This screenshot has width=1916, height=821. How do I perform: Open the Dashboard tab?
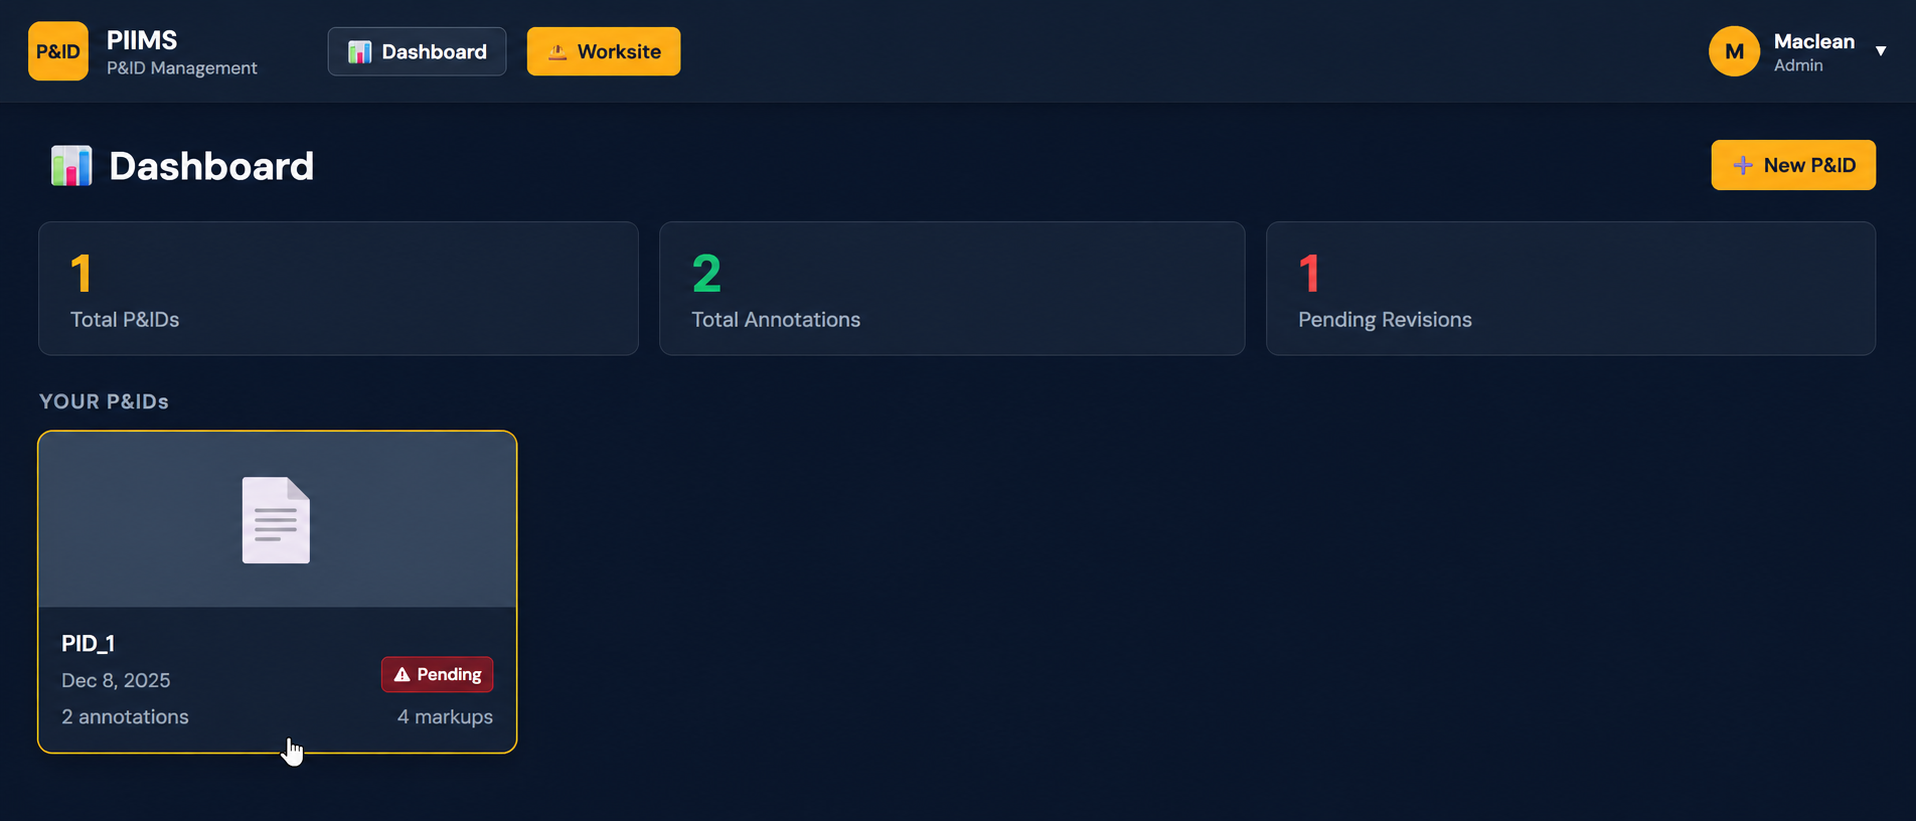(417, 51)
